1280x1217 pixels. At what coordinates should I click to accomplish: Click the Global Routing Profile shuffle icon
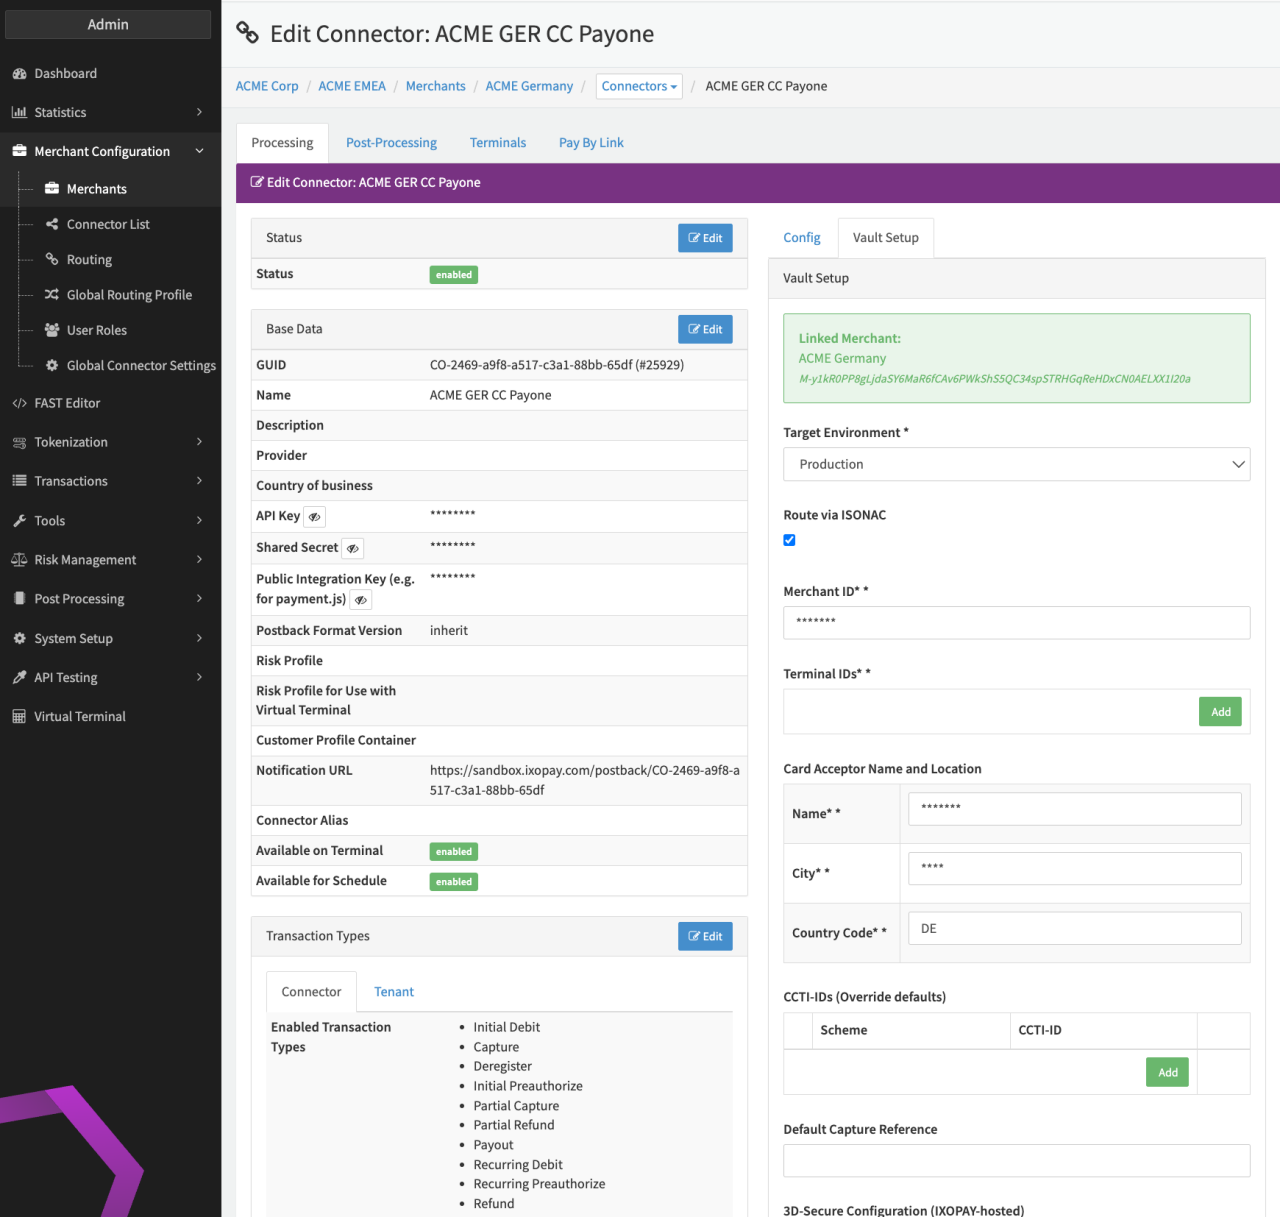52,295
